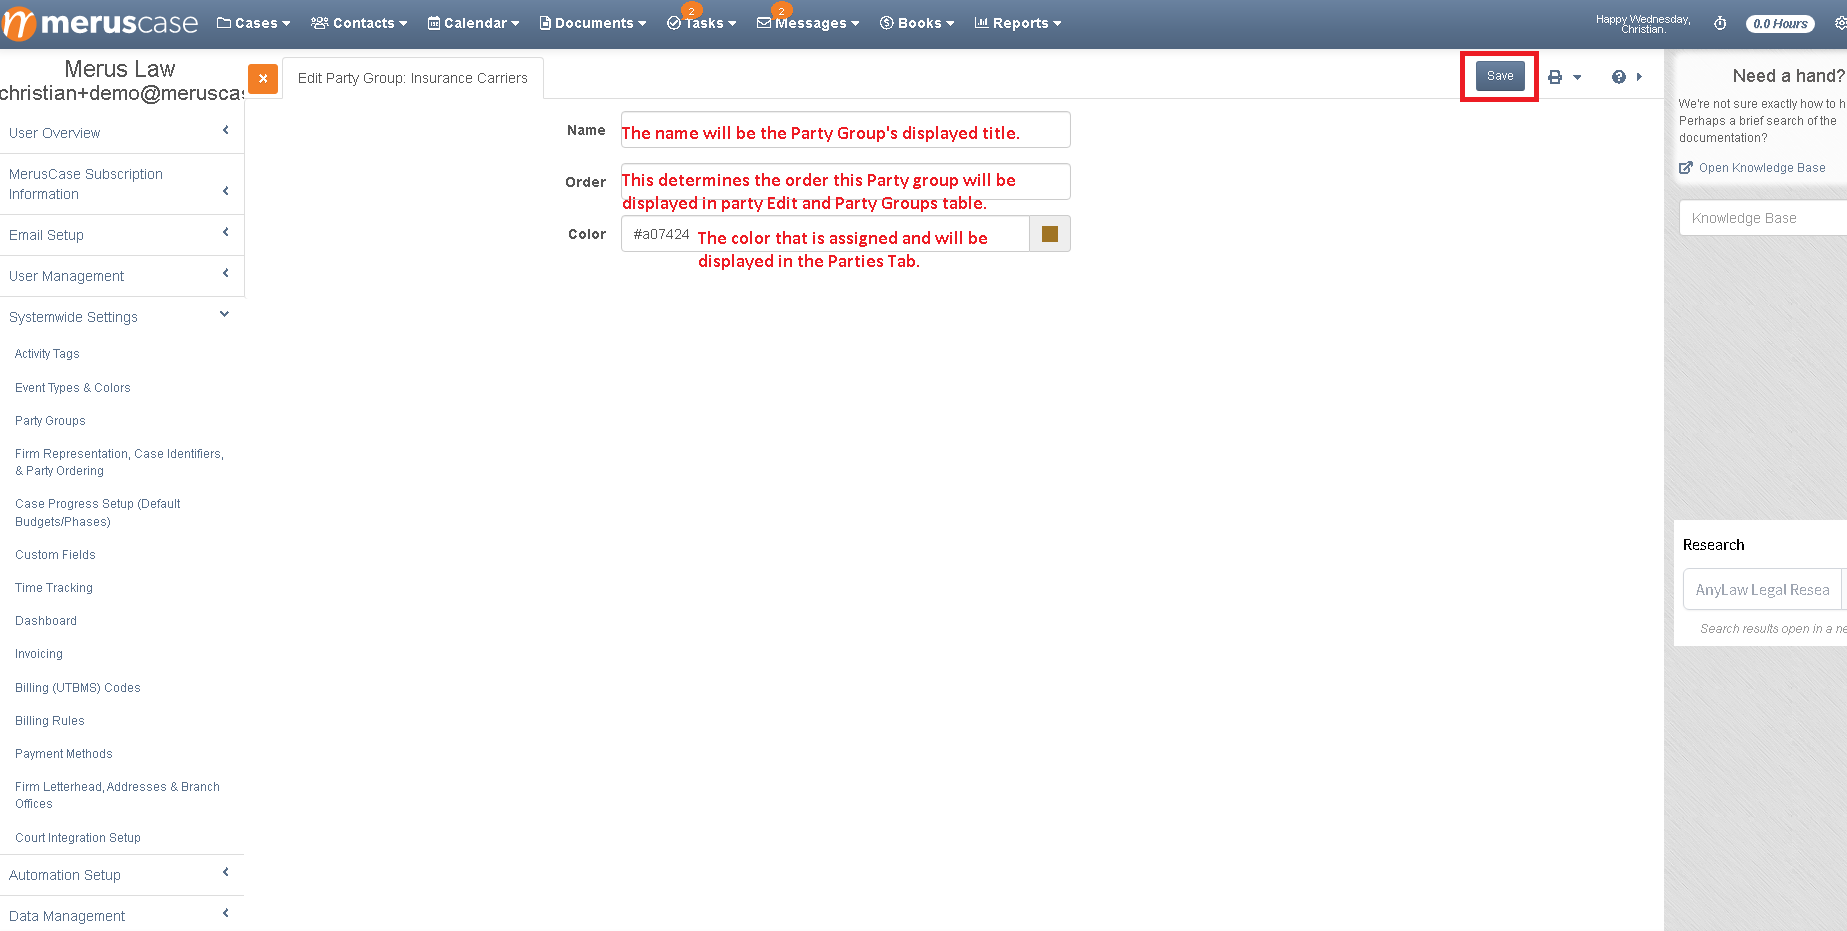
Task: Click the Order input field
Action: tap(846, 182)
